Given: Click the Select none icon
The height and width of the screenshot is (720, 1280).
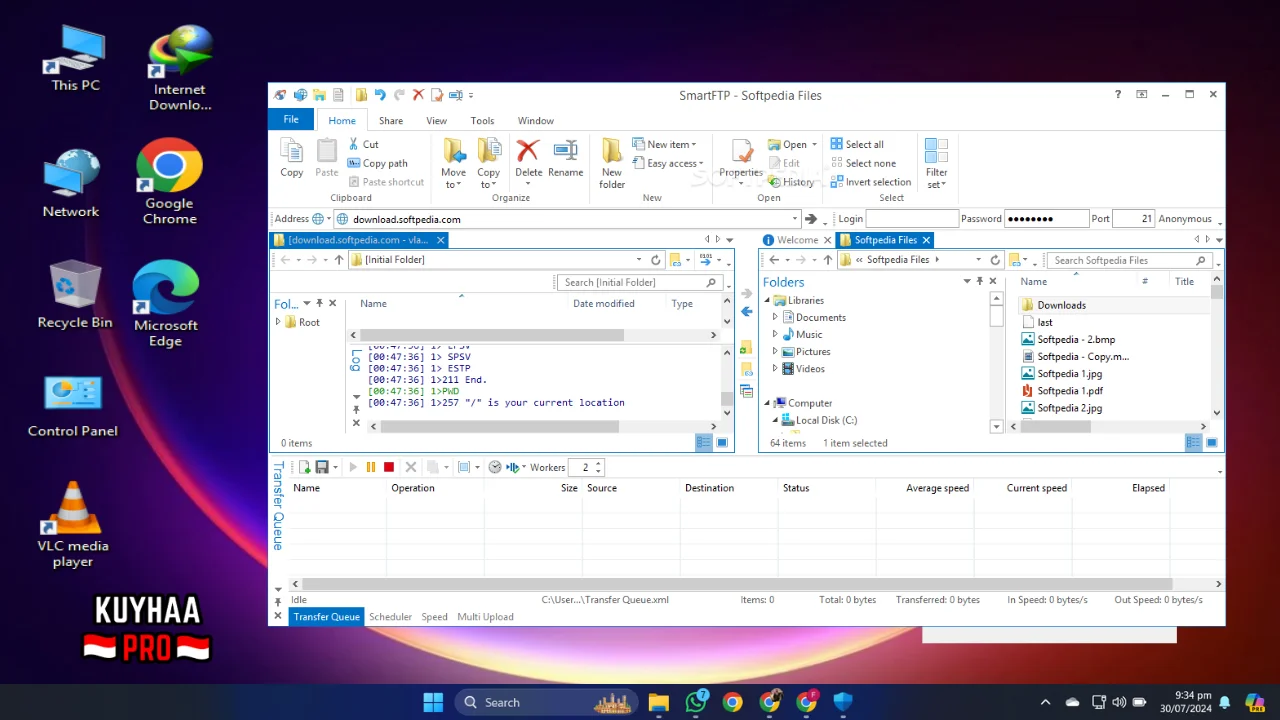Looking at the screenshot, I should [x=836, y=163].
